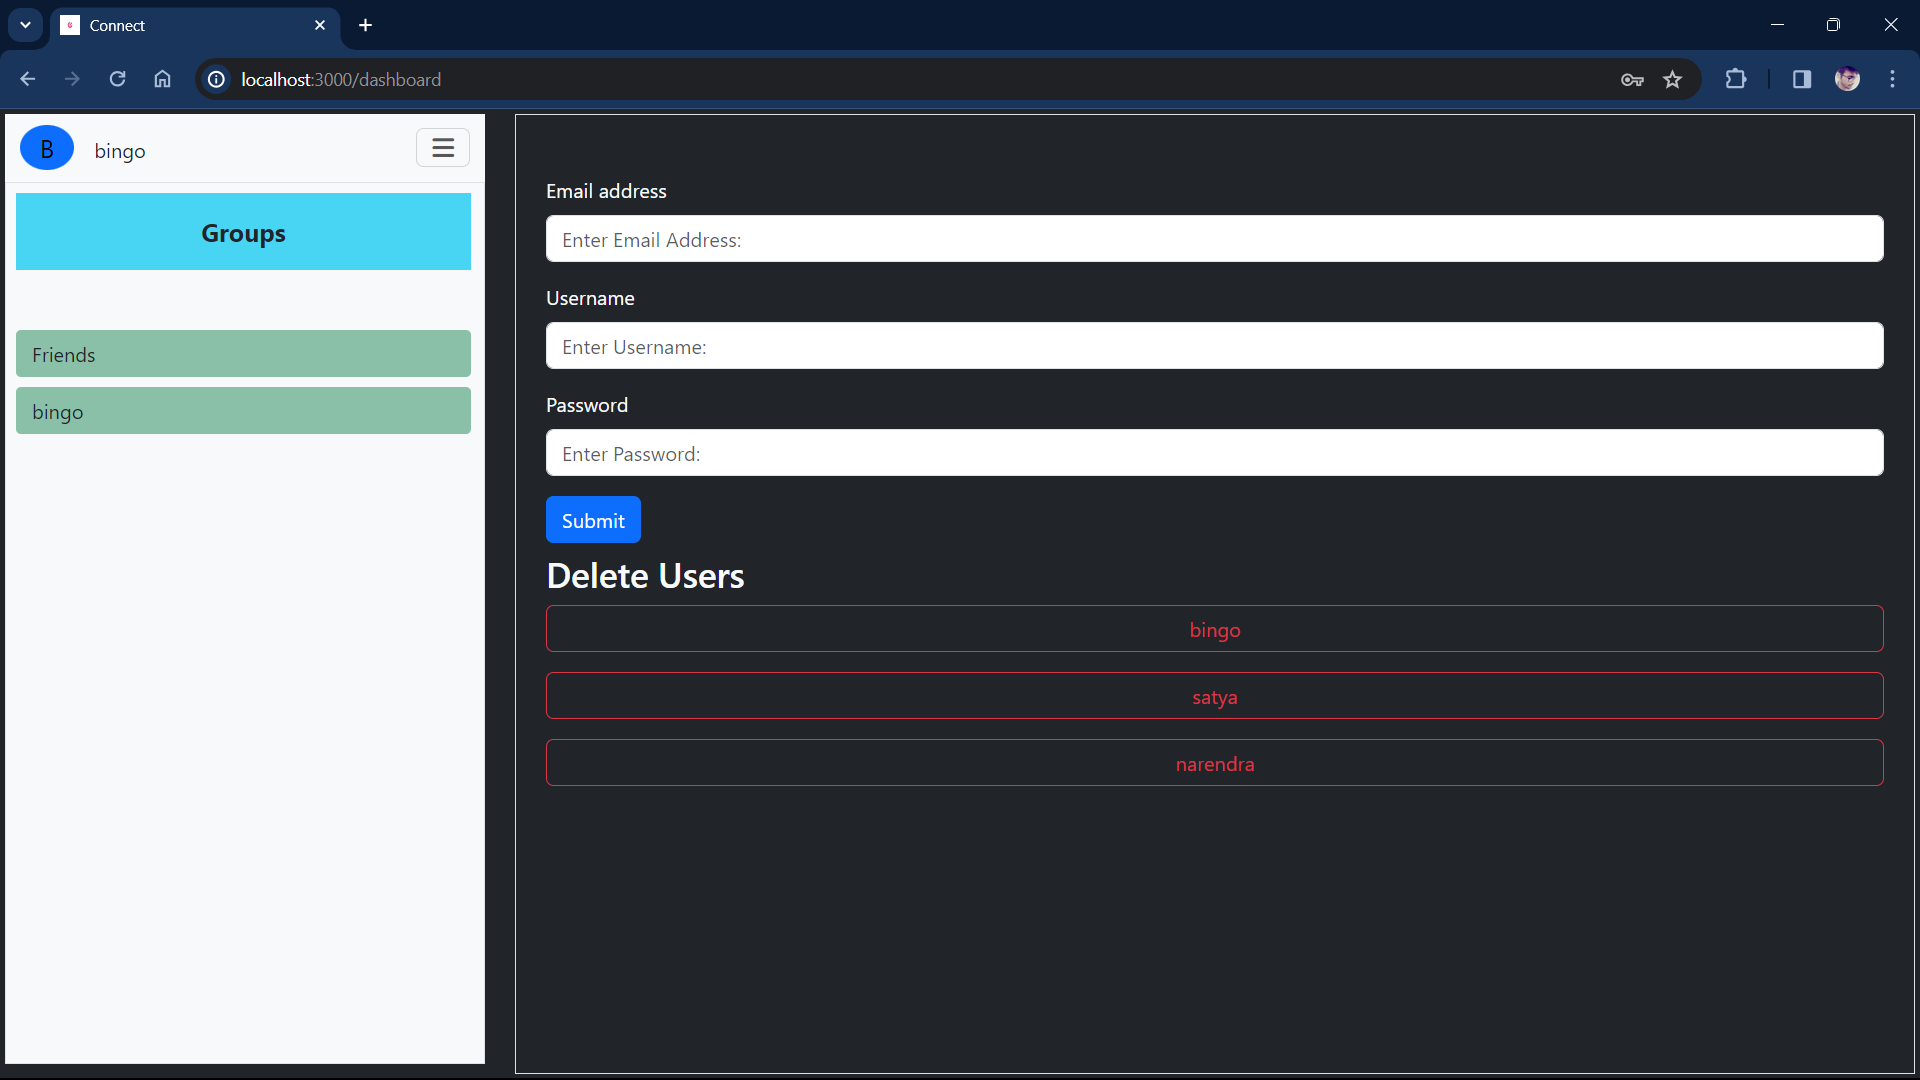Open password manager key icon
1920x1080 pixels.
pos(1632,79)
